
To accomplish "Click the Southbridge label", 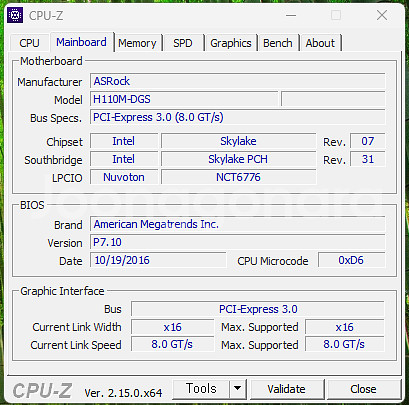I will pos(53,160).
